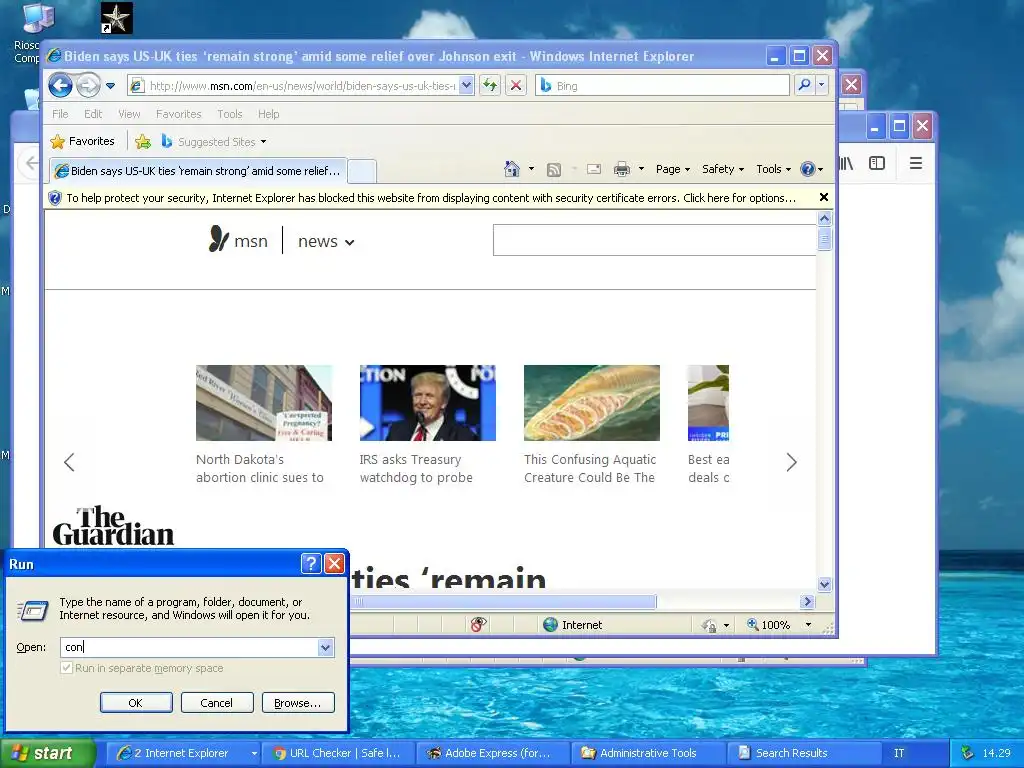Open the Safety command menu
This screenshot has width=1024, height=768.
[722, 169]
